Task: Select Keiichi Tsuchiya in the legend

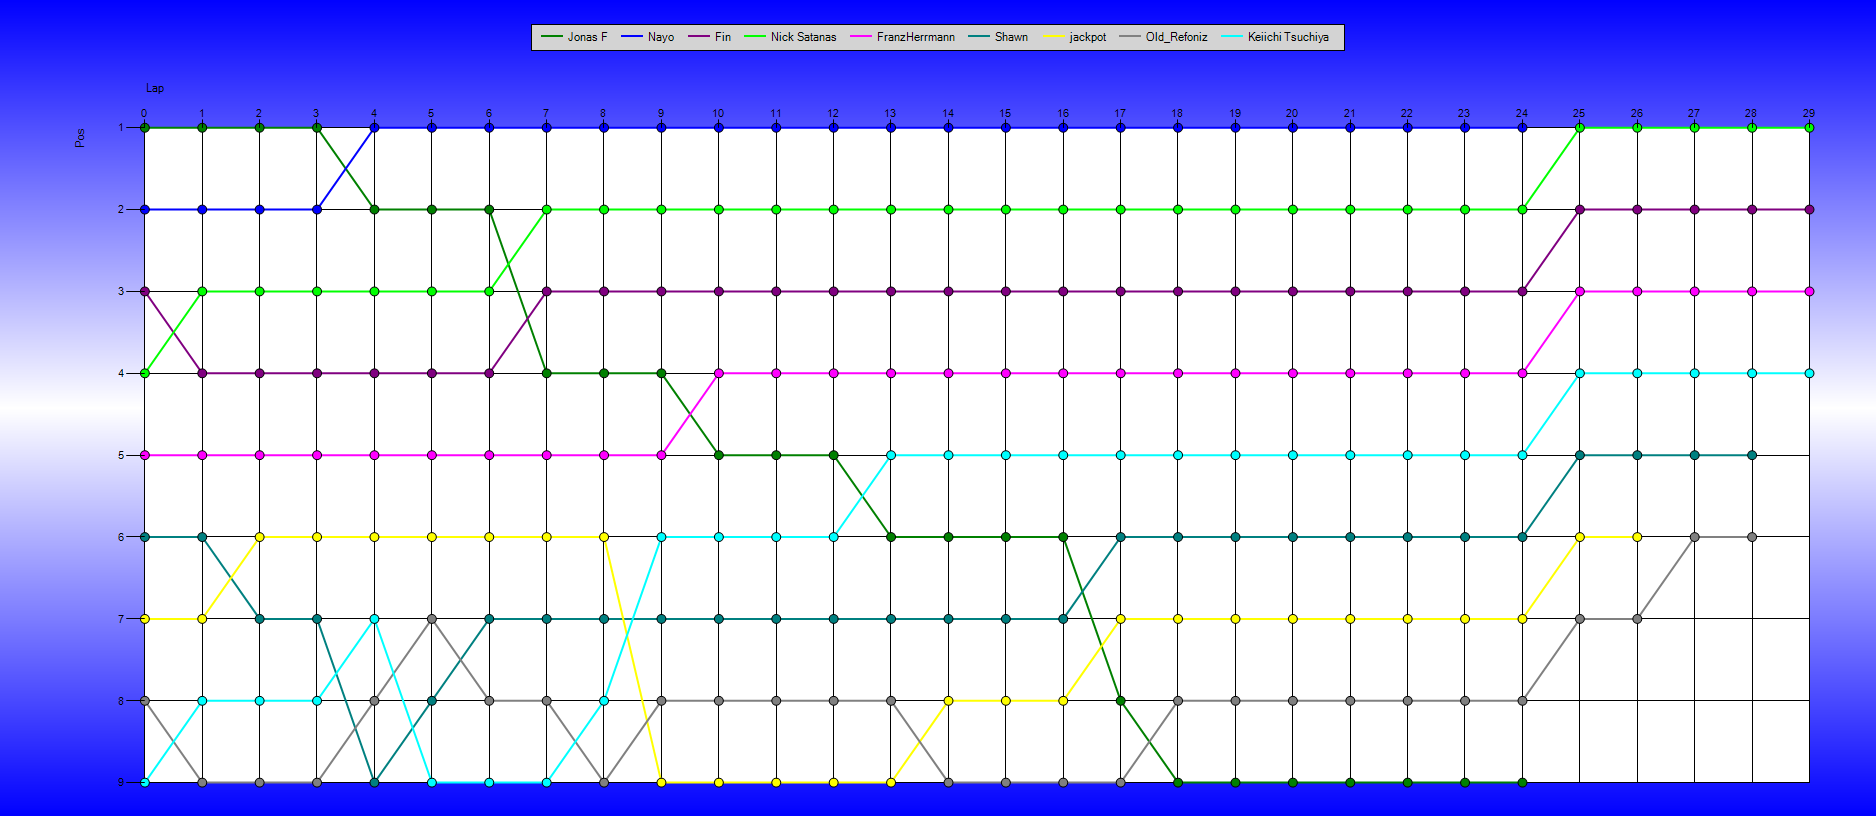Action: click(1276, 37)
